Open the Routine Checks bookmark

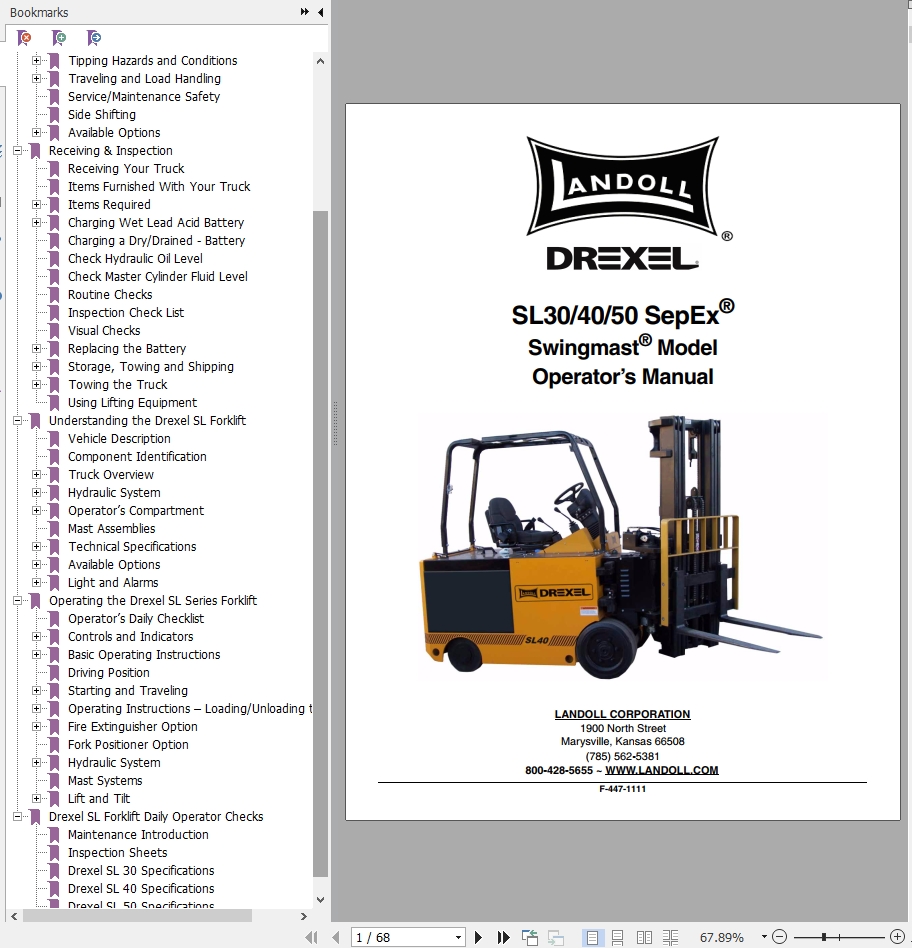click(110, 294)
